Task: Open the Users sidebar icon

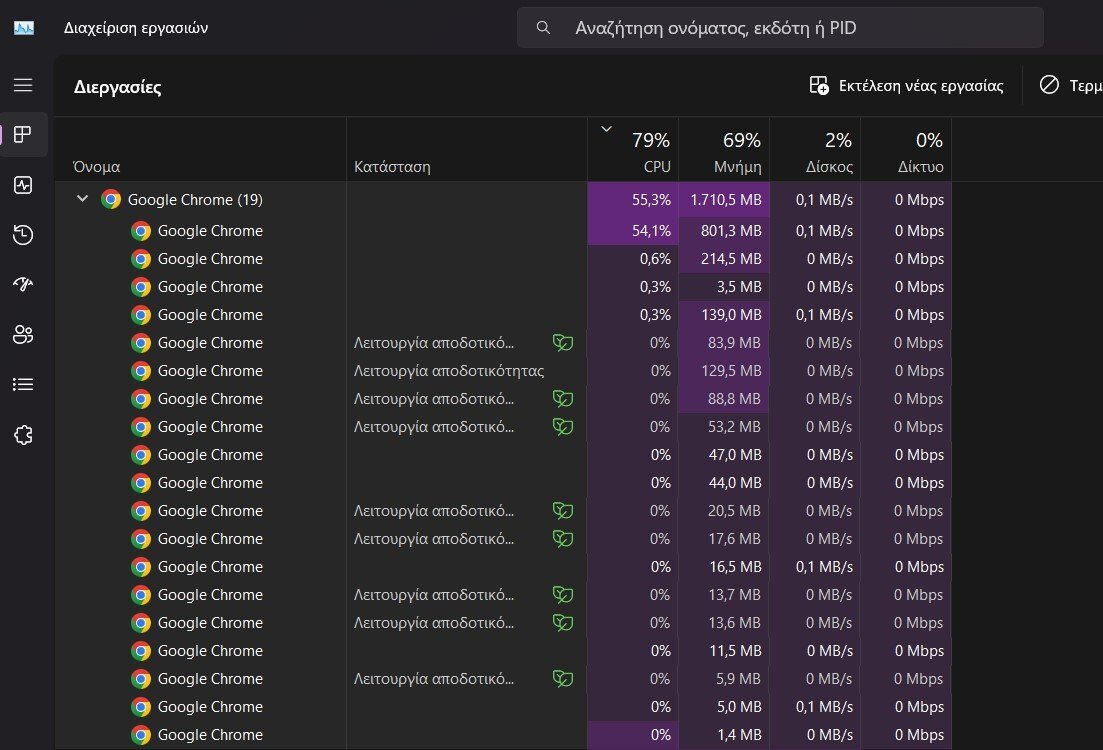Action: coord(23,334)
